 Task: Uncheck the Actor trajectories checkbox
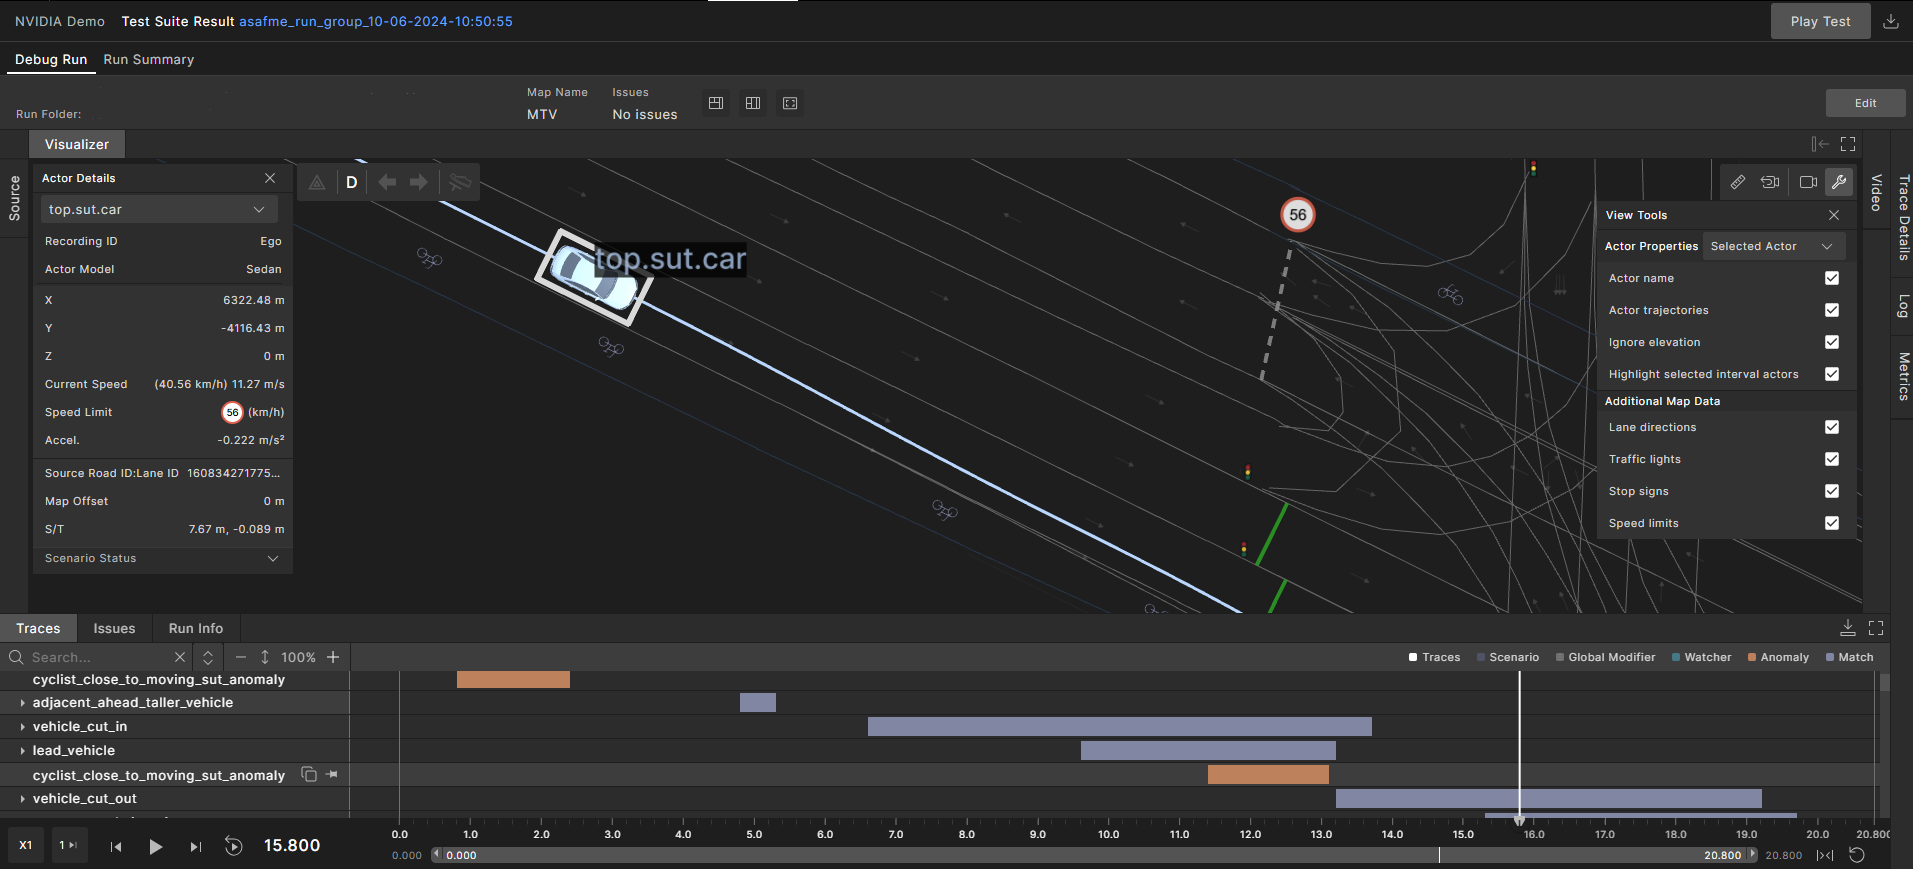pos(1831,310)
